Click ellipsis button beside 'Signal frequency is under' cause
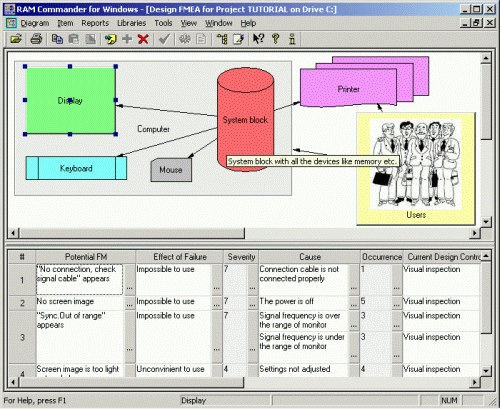Image resolution: width=500 pixels, height=409 pixels. 354,347
